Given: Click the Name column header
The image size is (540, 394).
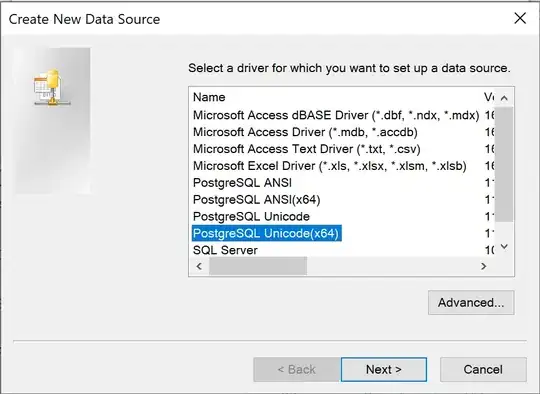Looking at the screenshot, I should pyautogui.click(x=209, y=97).
